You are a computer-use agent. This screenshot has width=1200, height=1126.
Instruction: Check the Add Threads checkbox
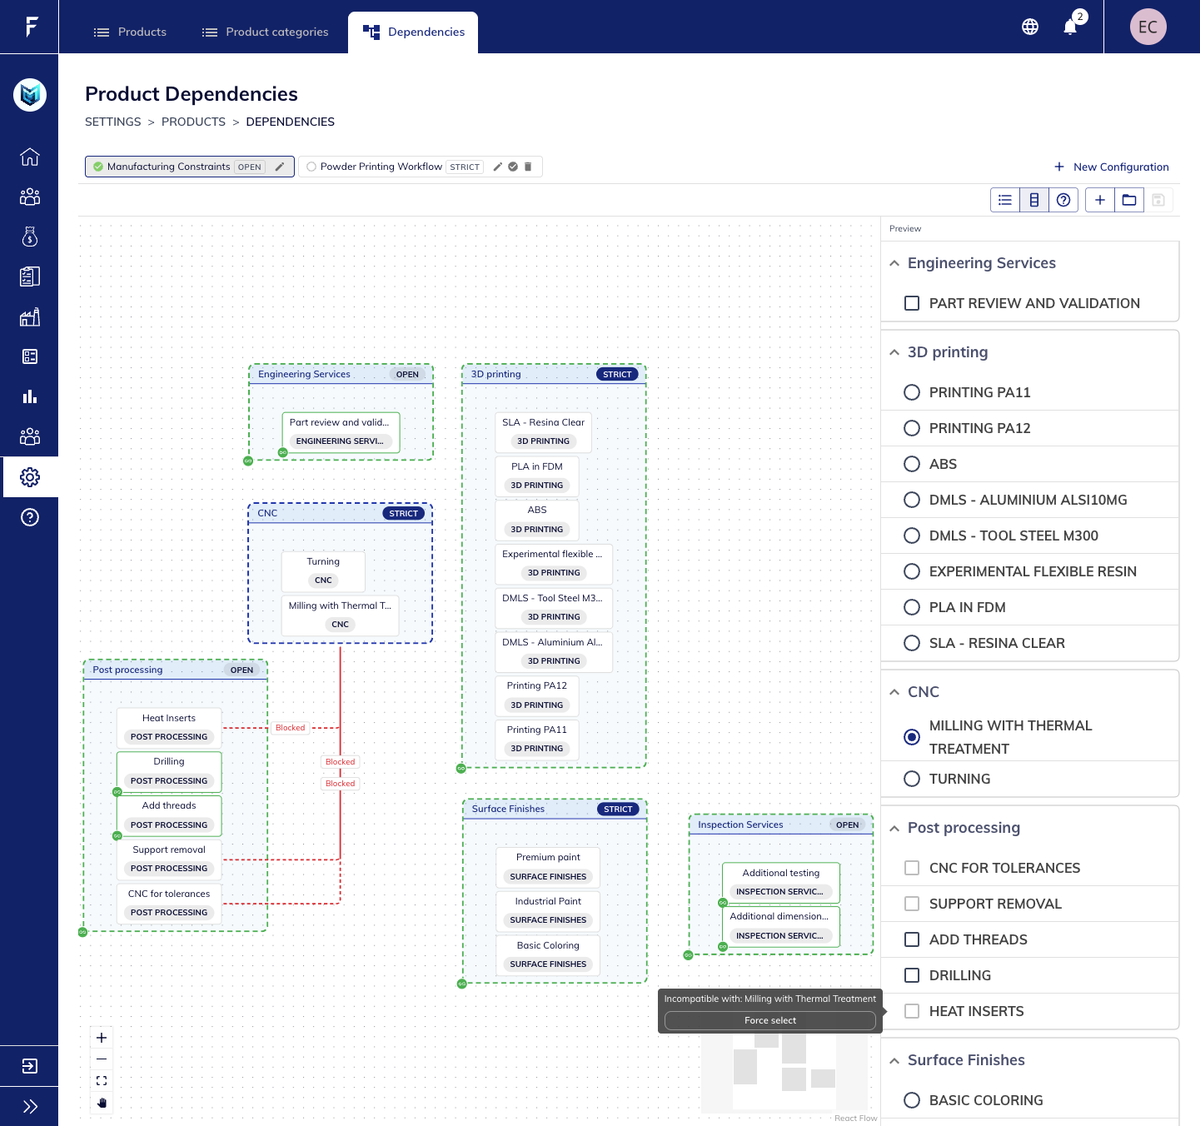click(x=912, y=940)
